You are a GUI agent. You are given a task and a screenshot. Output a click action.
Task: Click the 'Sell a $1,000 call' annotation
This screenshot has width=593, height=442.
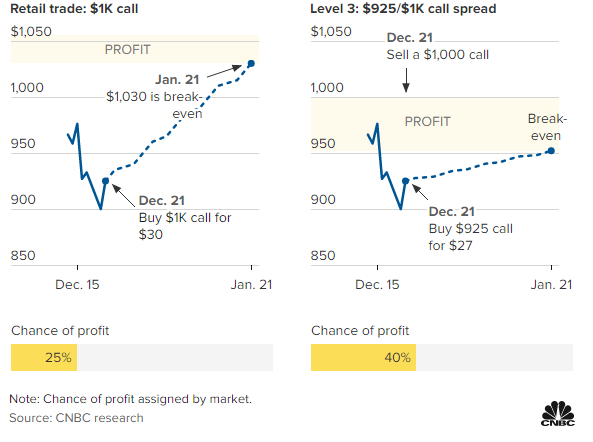(438, 55)
